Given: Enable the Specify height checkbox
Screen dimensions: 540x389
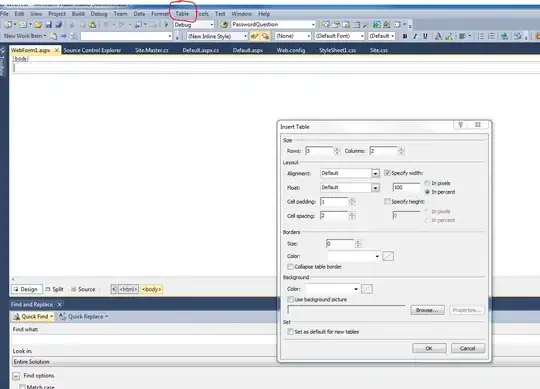Looking at the screenshot, I should [x=387, y=201].
